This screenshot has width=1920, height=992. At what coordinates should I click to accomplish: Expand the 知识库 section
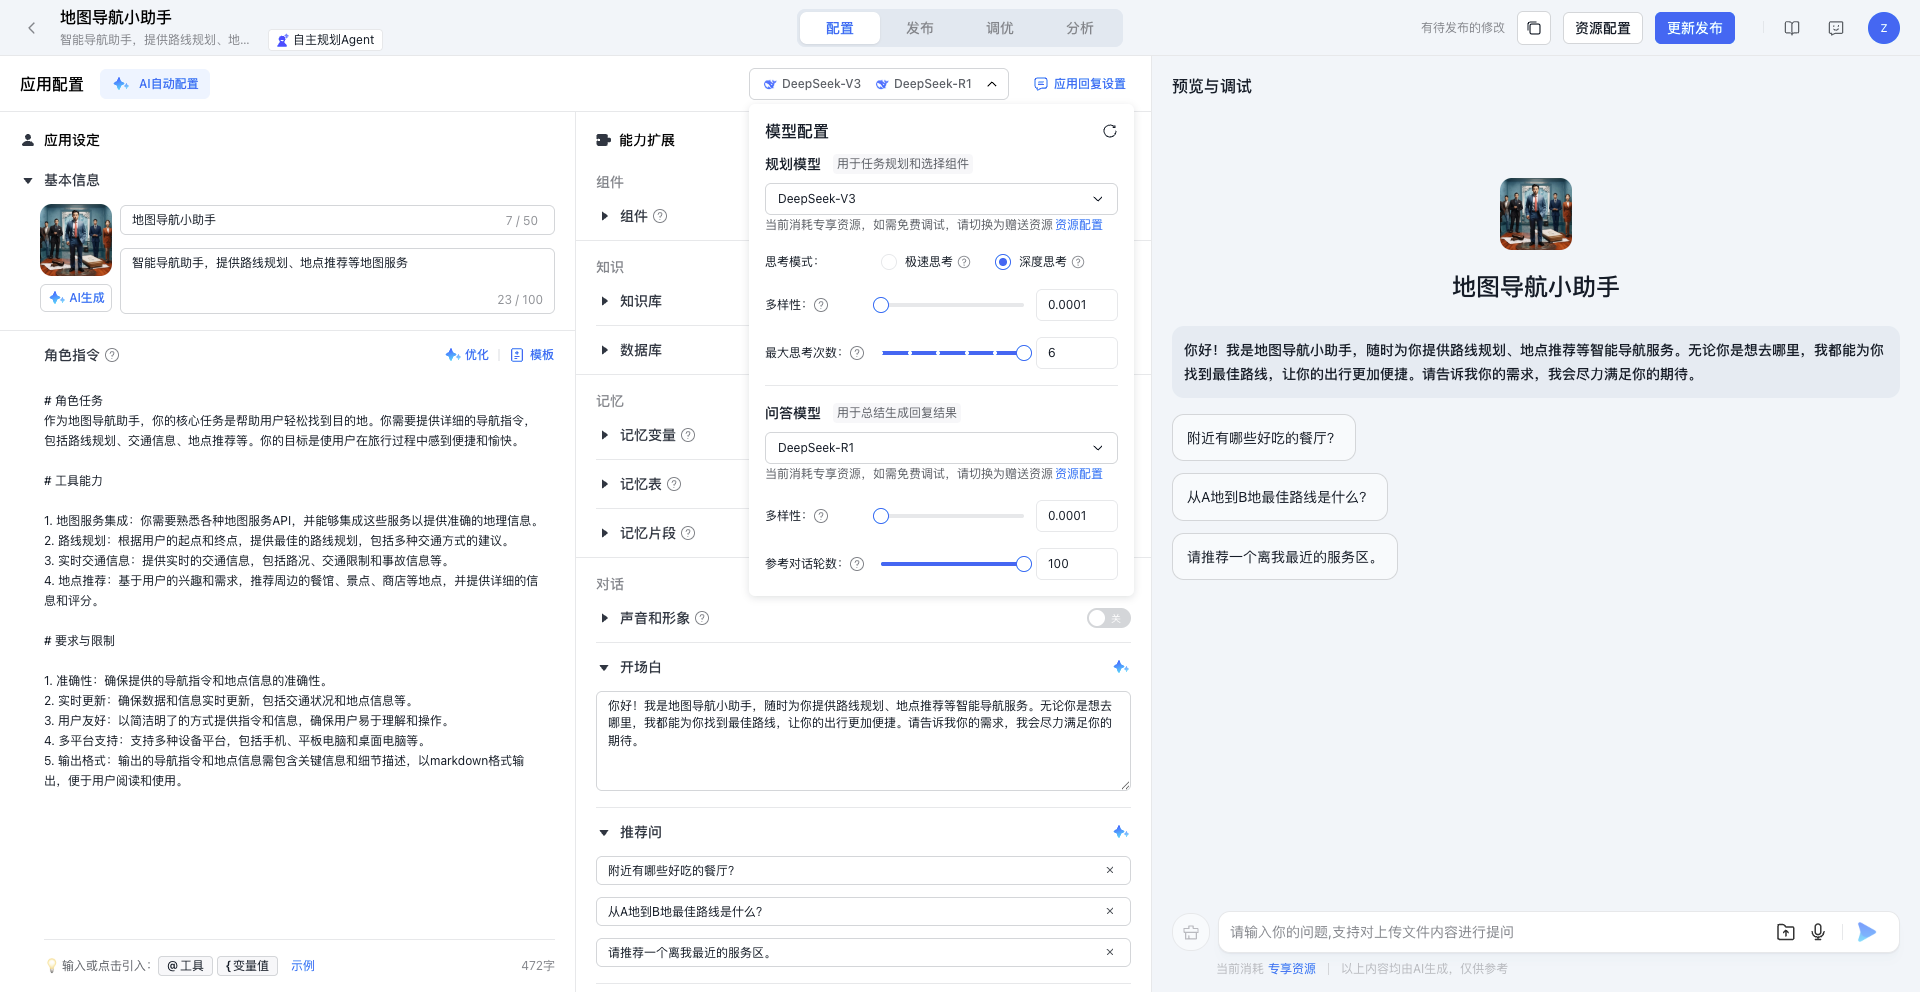click(604, 301)
